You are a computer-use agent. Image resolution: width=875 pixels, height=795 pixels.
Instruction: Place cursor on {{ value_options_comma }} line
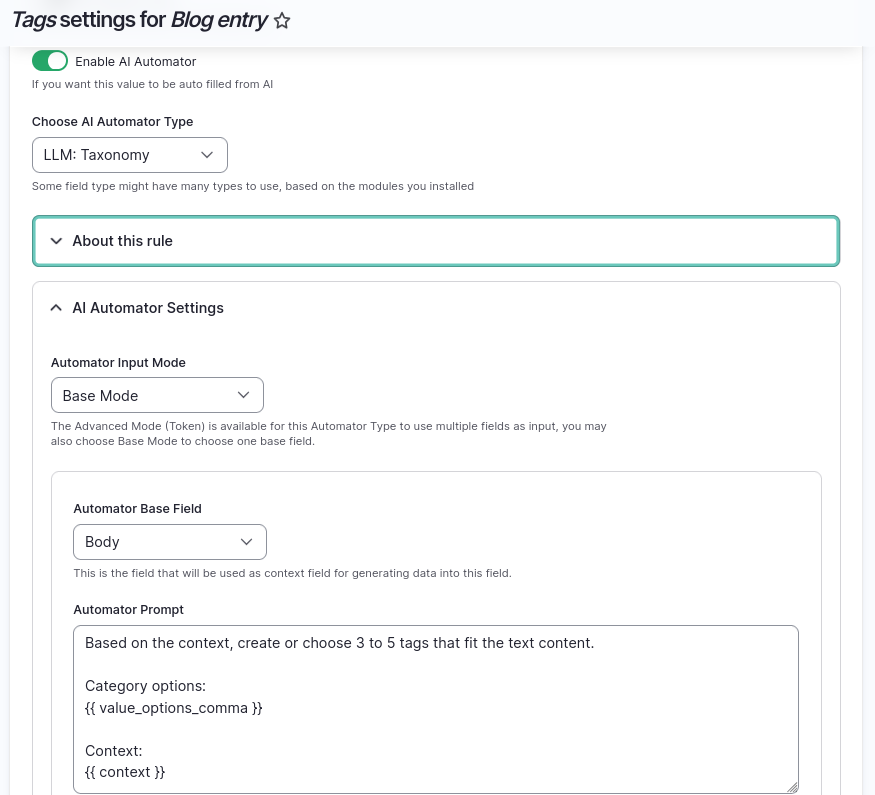click(174, 708)
